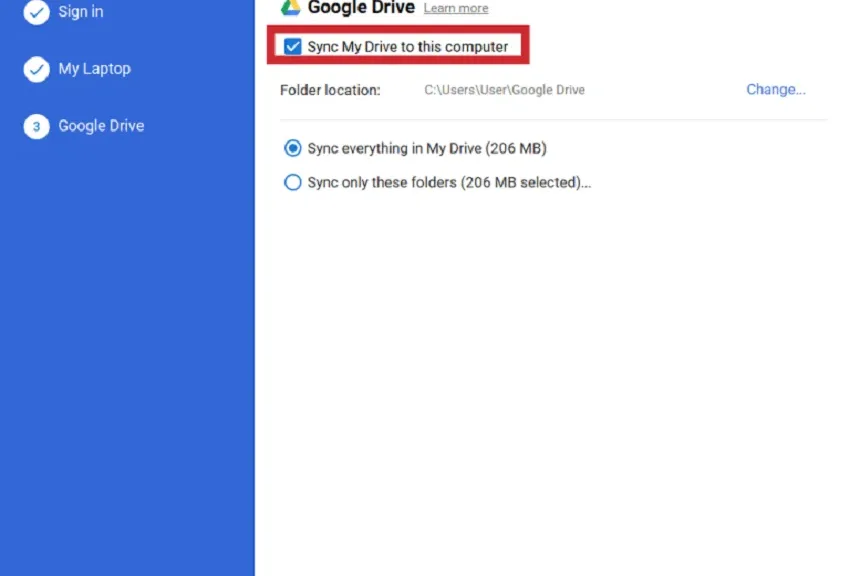This screenshot has width=850, height=576.
Task: Click the Google Drive heading text
Action: click(x=361, y=8)
